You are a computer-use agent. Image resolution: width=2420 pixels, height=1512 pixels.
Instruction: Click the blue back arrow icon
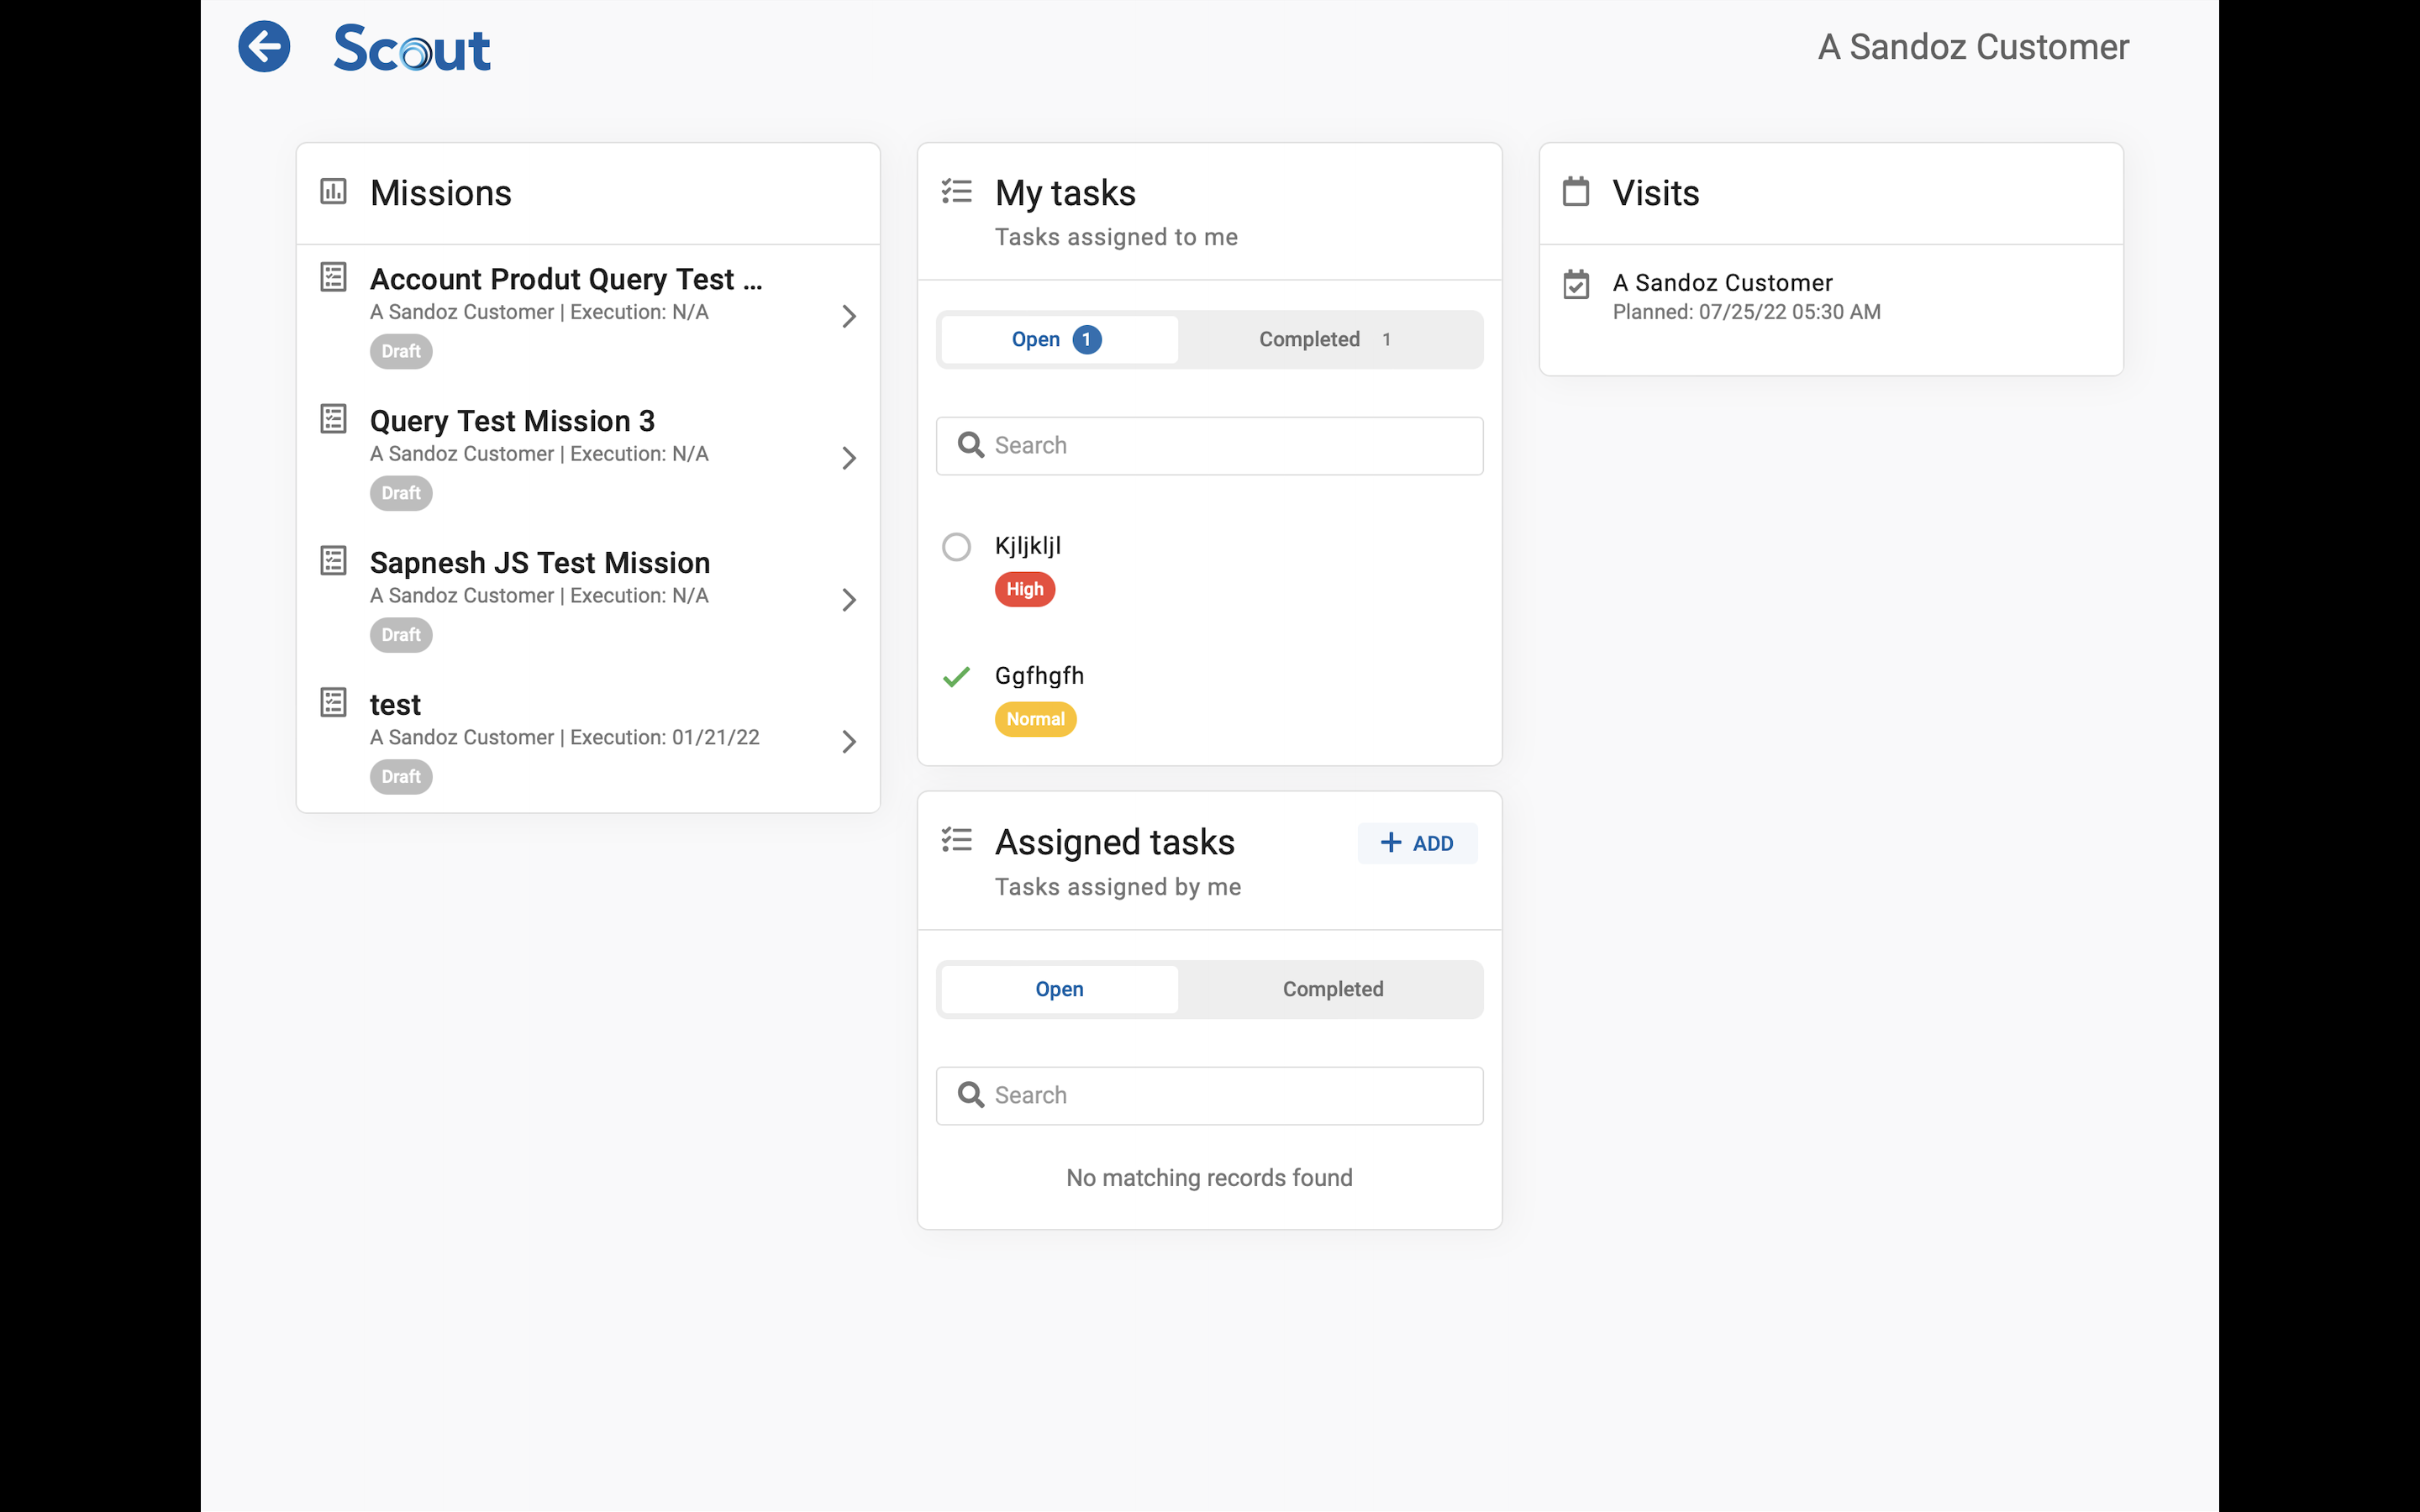click(264, 47)
